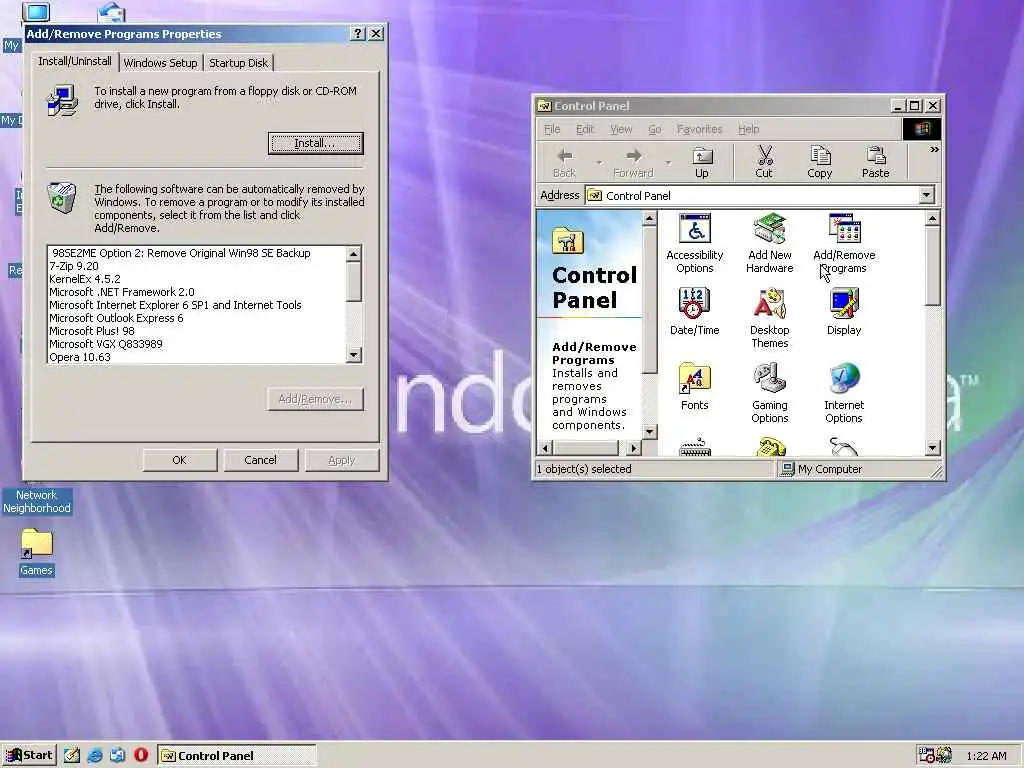
Task: Open the Games folder on desktop
Action: click(36, 552)
